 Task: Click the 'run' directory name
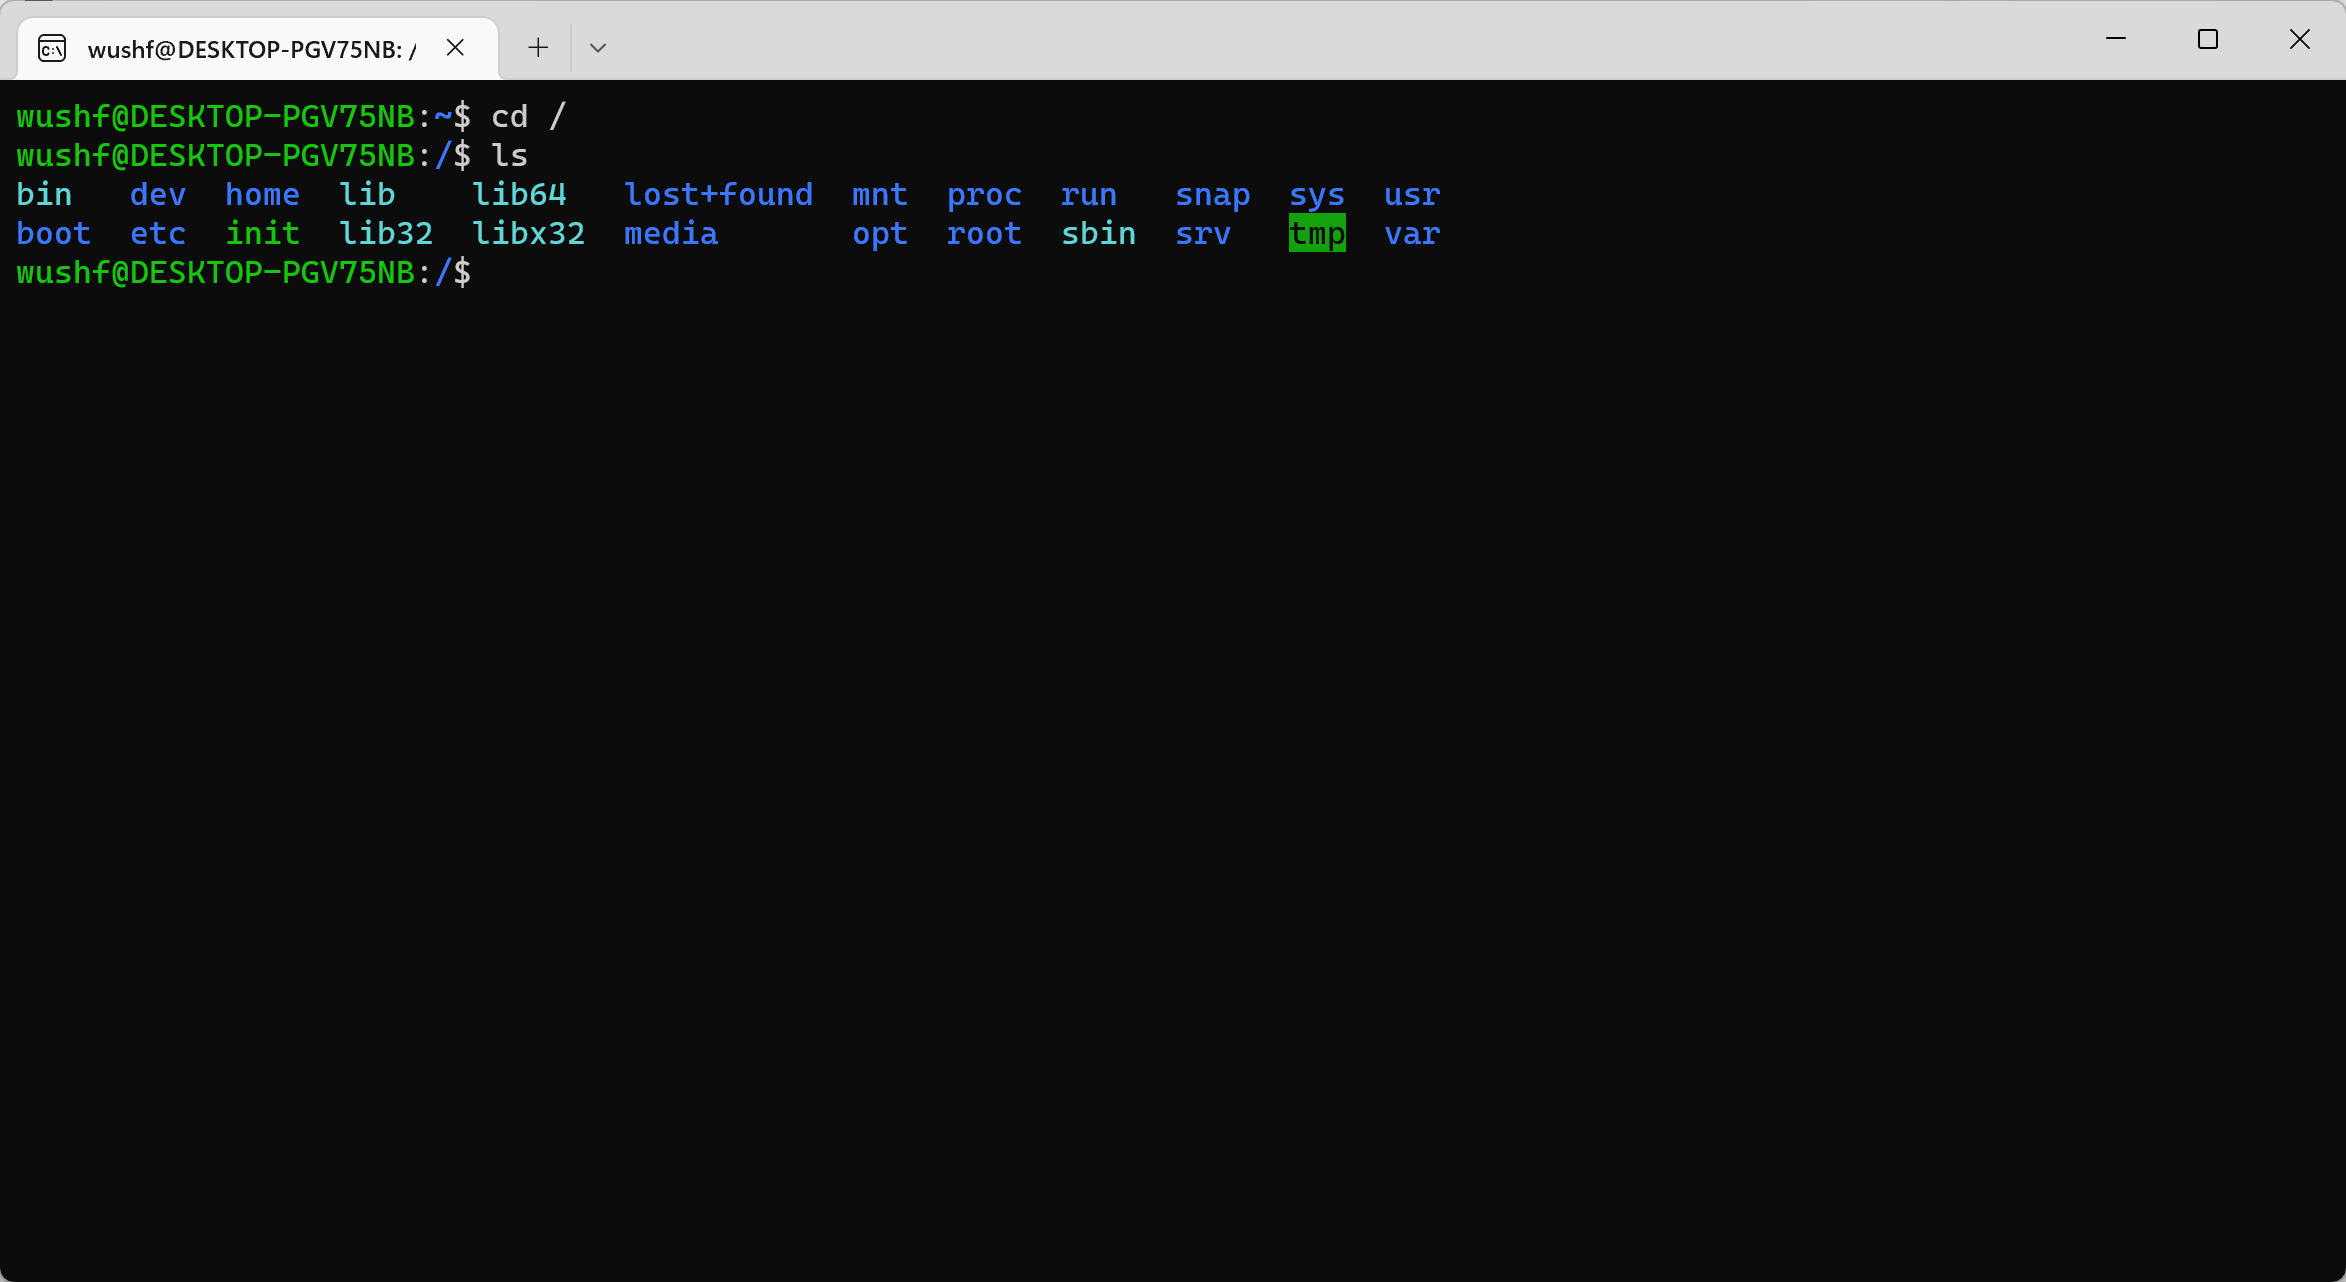tap(1089, 195)
